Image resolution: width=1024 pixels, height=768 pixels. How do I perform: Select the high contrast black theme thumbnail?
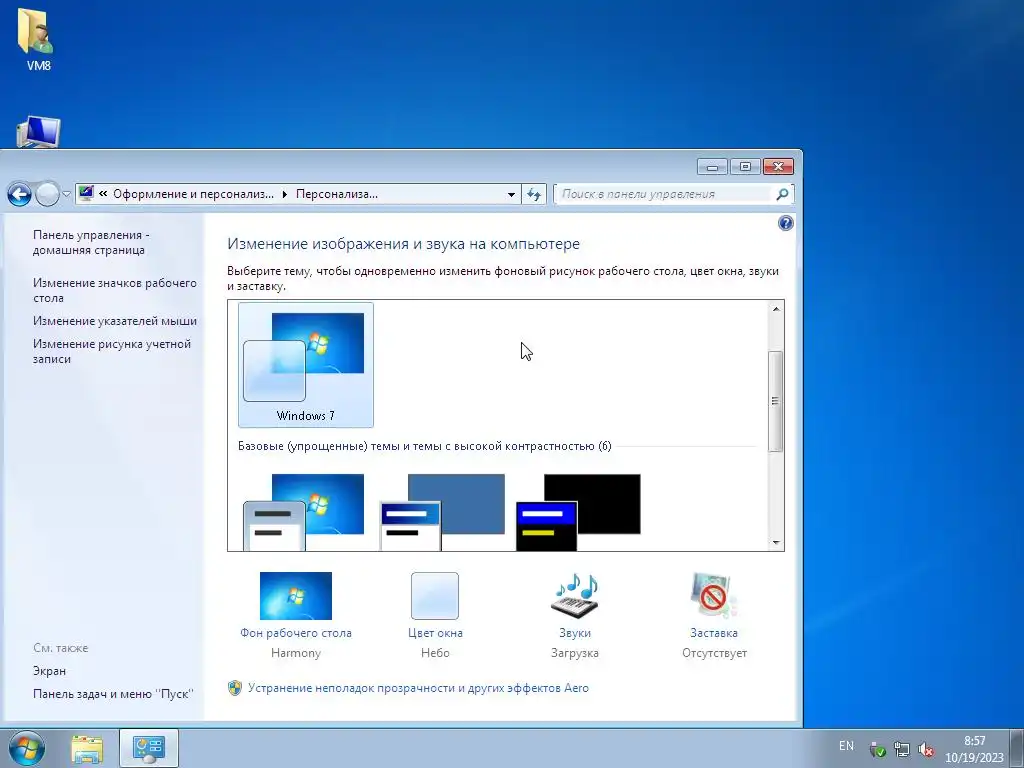(579, 513)
